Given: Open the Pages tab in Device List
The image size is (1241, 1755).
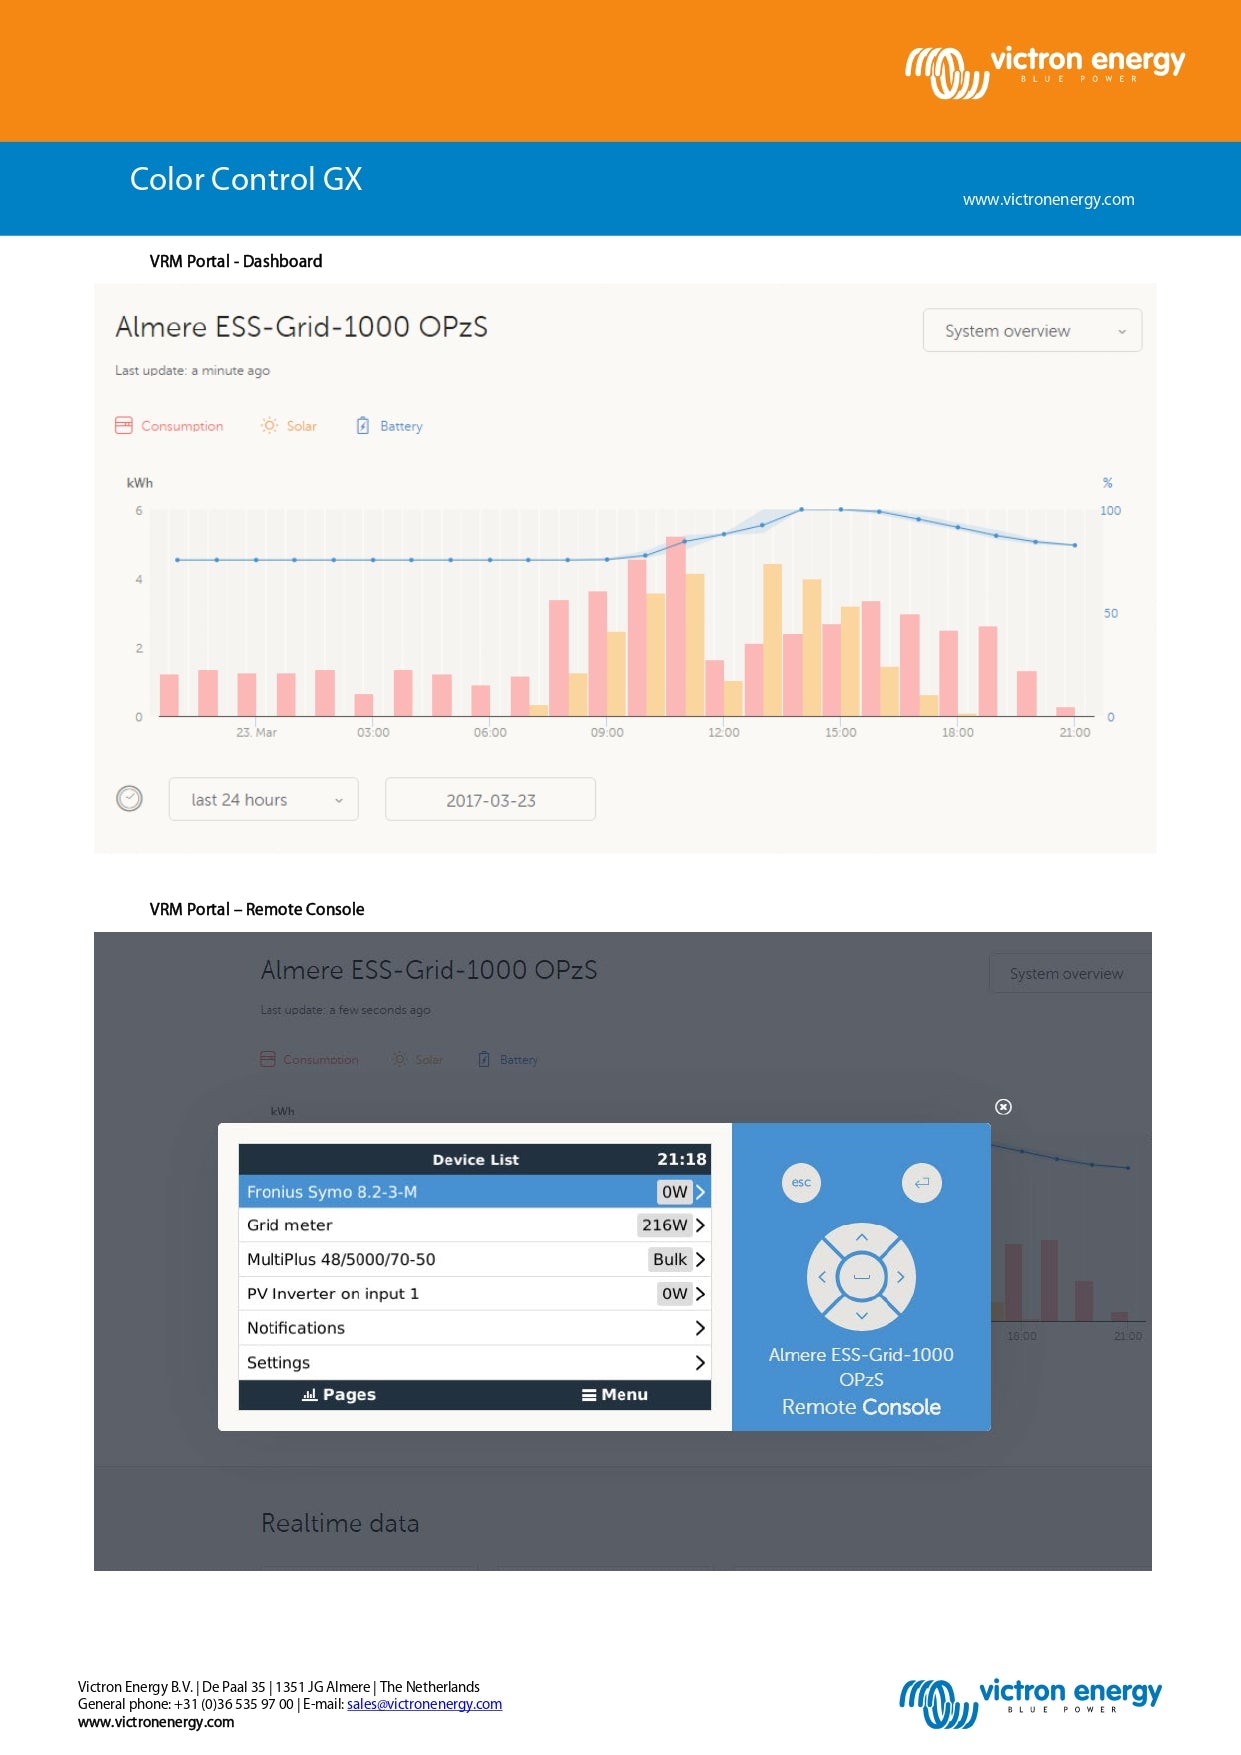Looking at the screenshot, I should (x=340, y=1395).
